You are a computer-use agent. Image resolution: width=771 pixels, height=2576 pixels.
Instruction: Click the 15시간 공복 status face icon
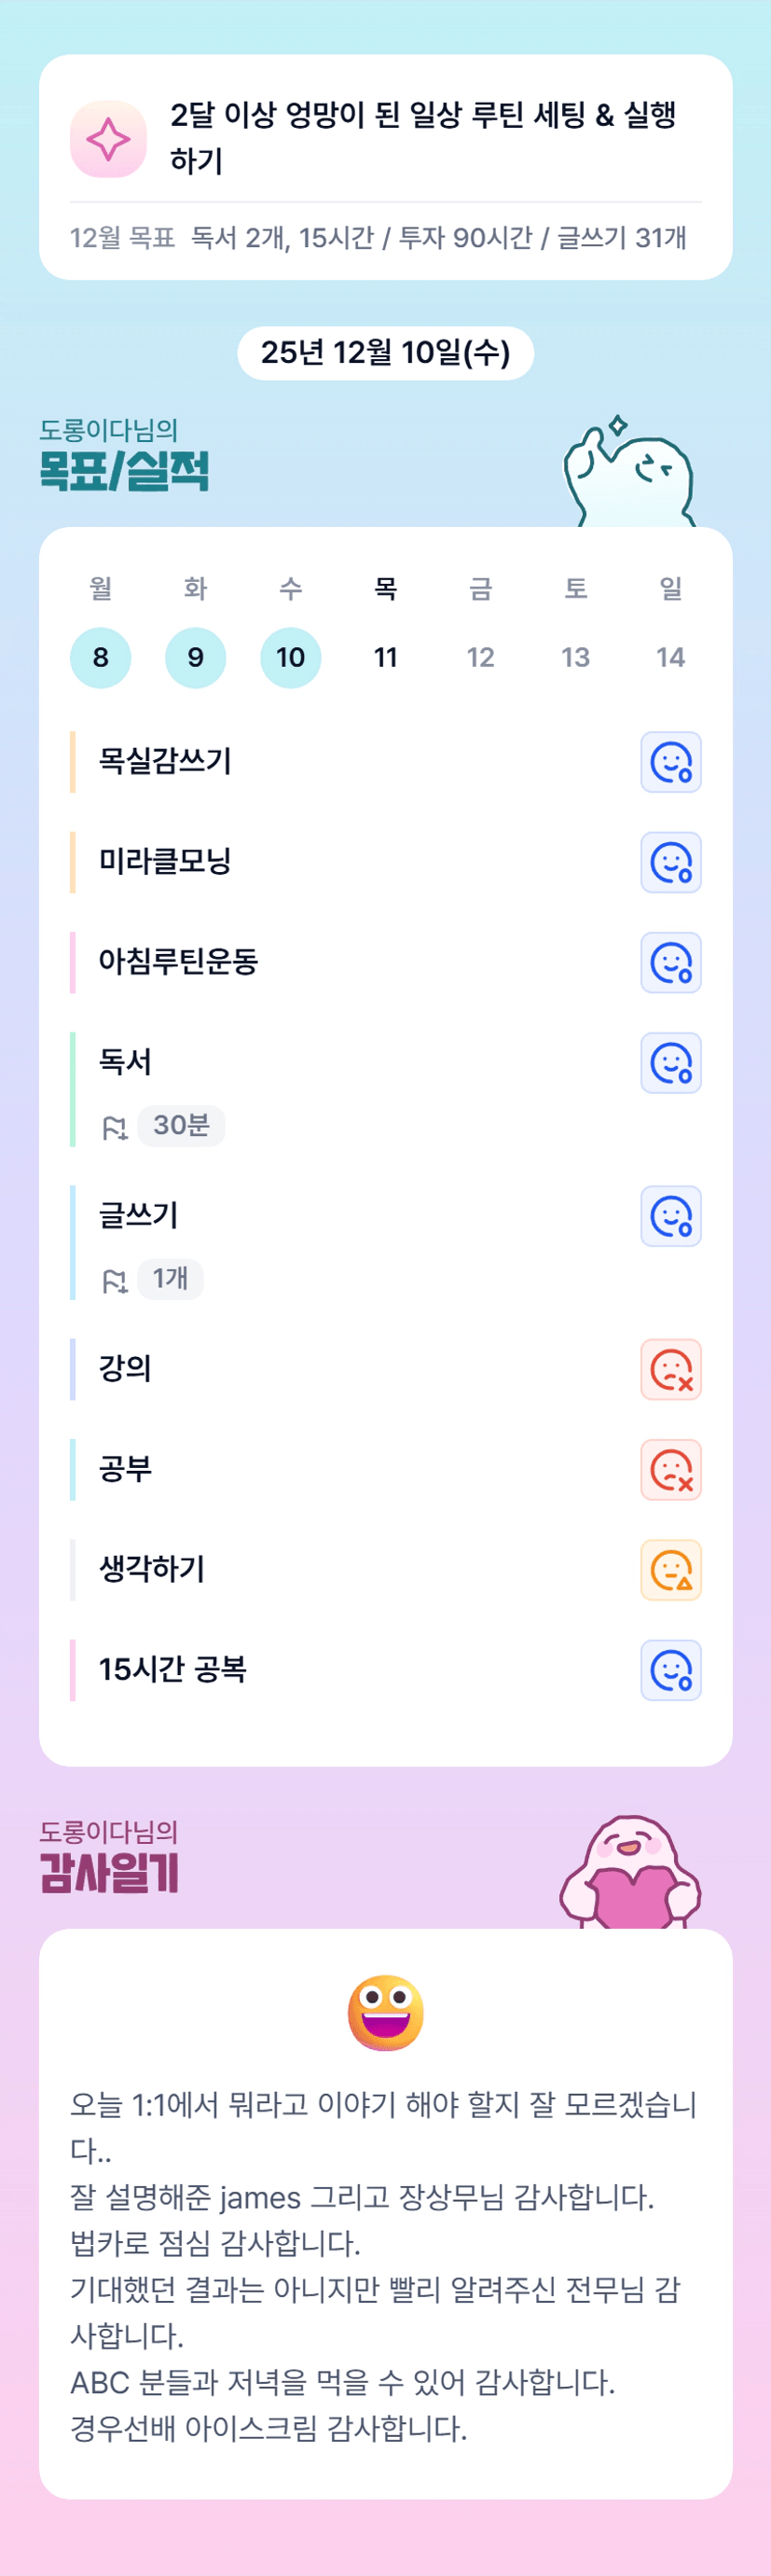point(670,1669)
